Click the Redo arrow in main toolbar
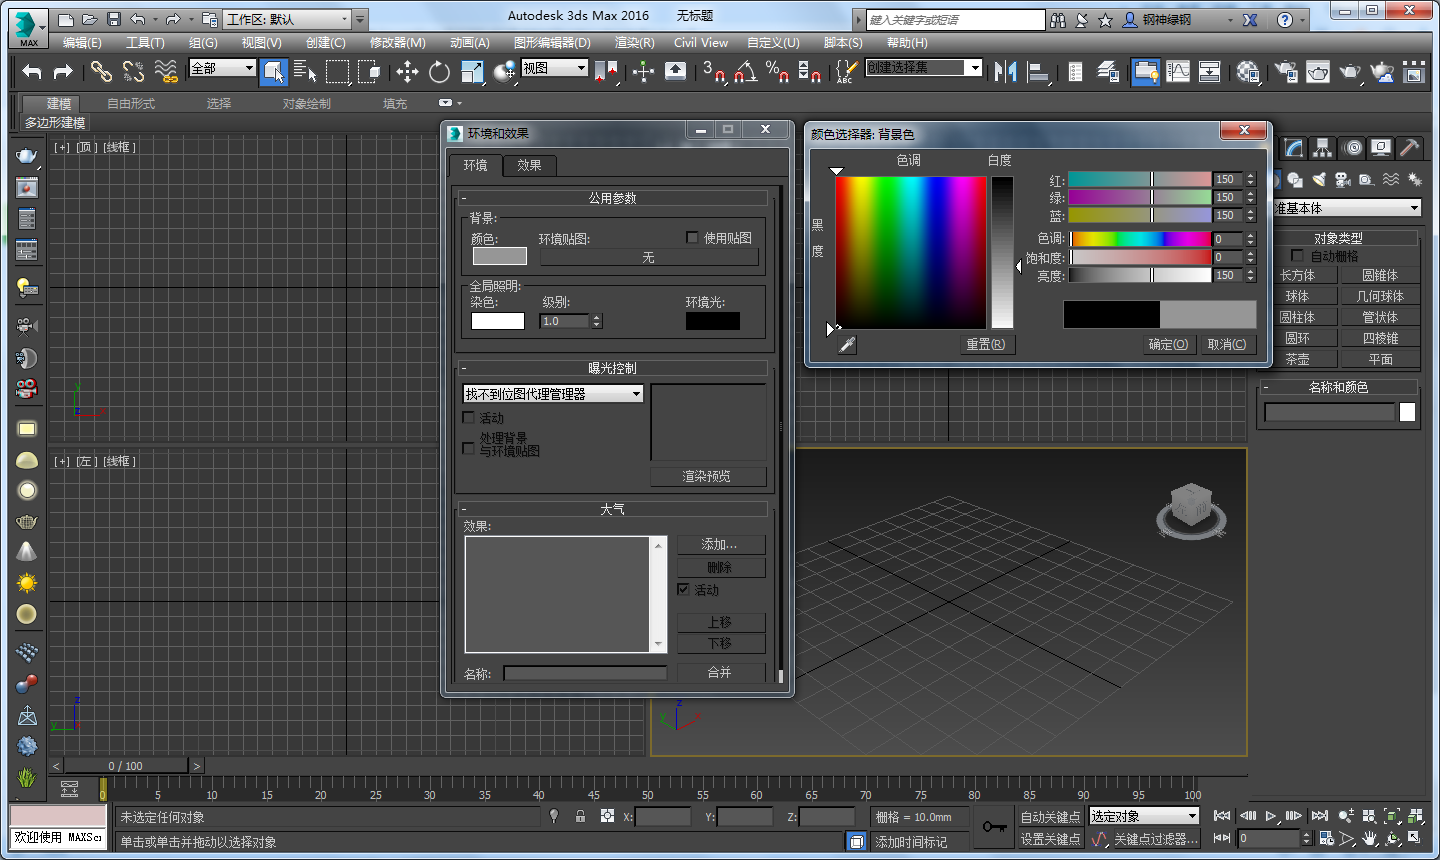Image resolution: width=1440 pixels, height=860 pixels. tap(63, 71)
